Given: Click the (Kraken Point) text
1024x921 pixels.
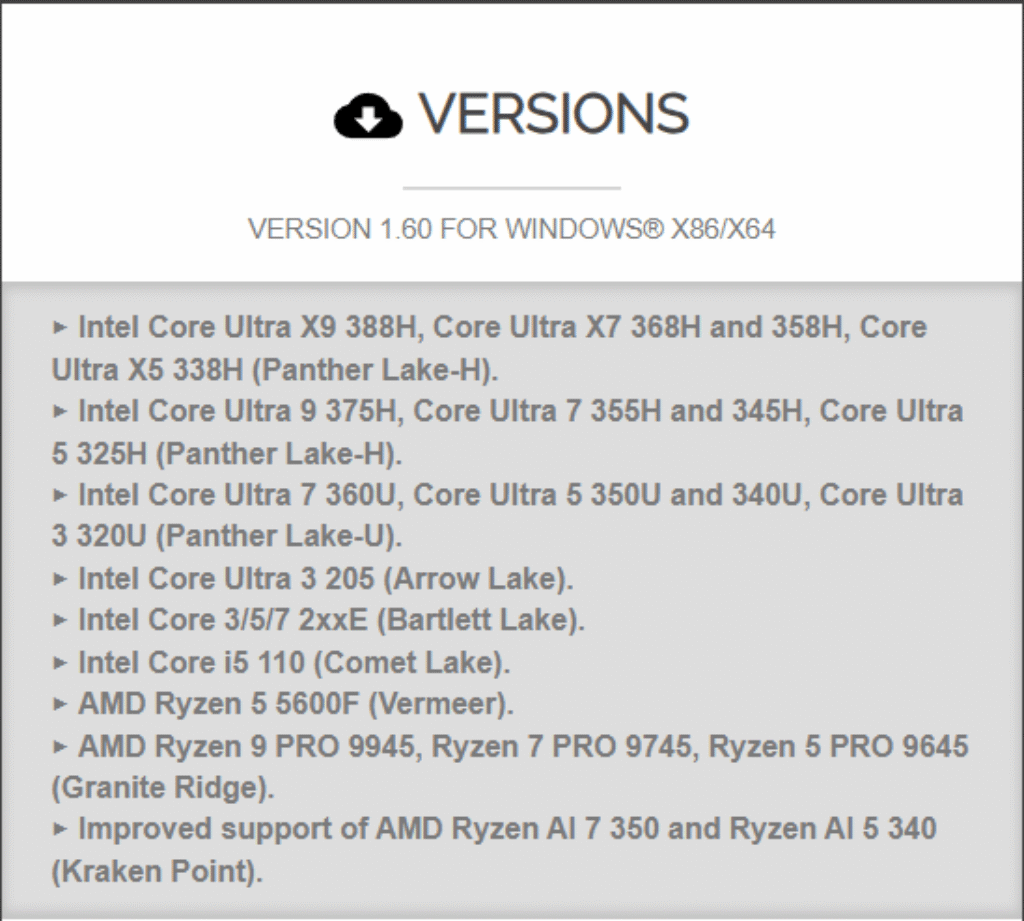Looking at the screenshot, I should 157,871.
